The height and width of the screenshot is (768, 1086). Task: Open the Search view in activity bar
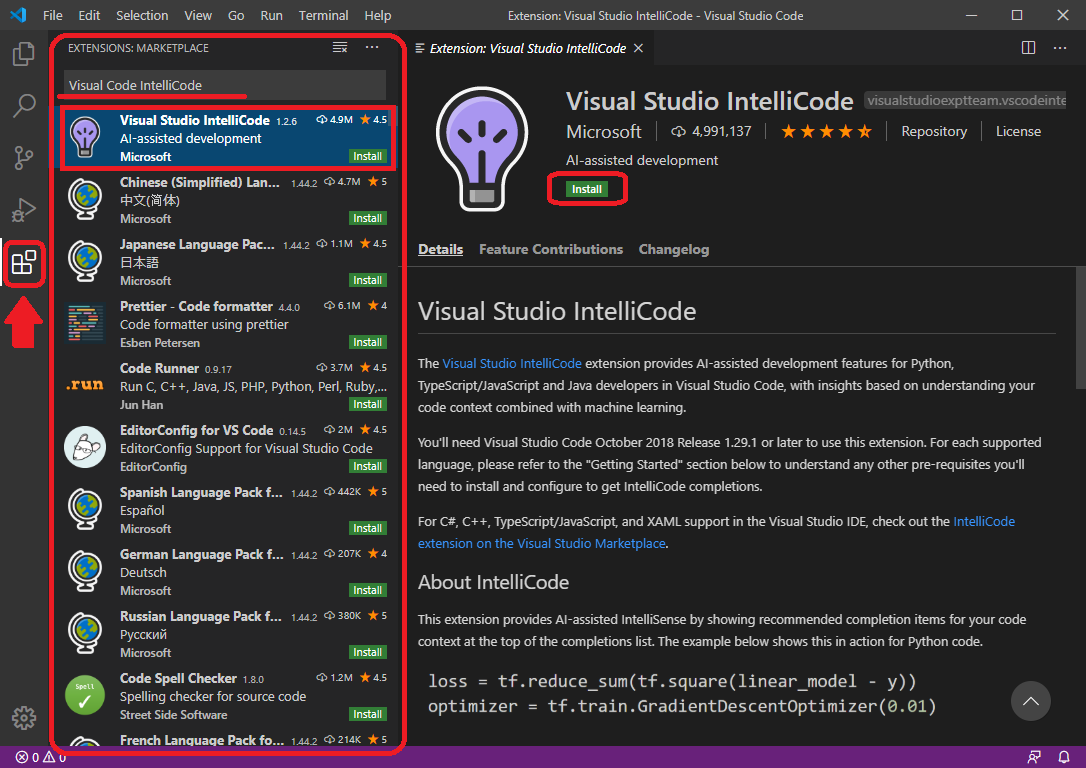click(x=24, y=106)
